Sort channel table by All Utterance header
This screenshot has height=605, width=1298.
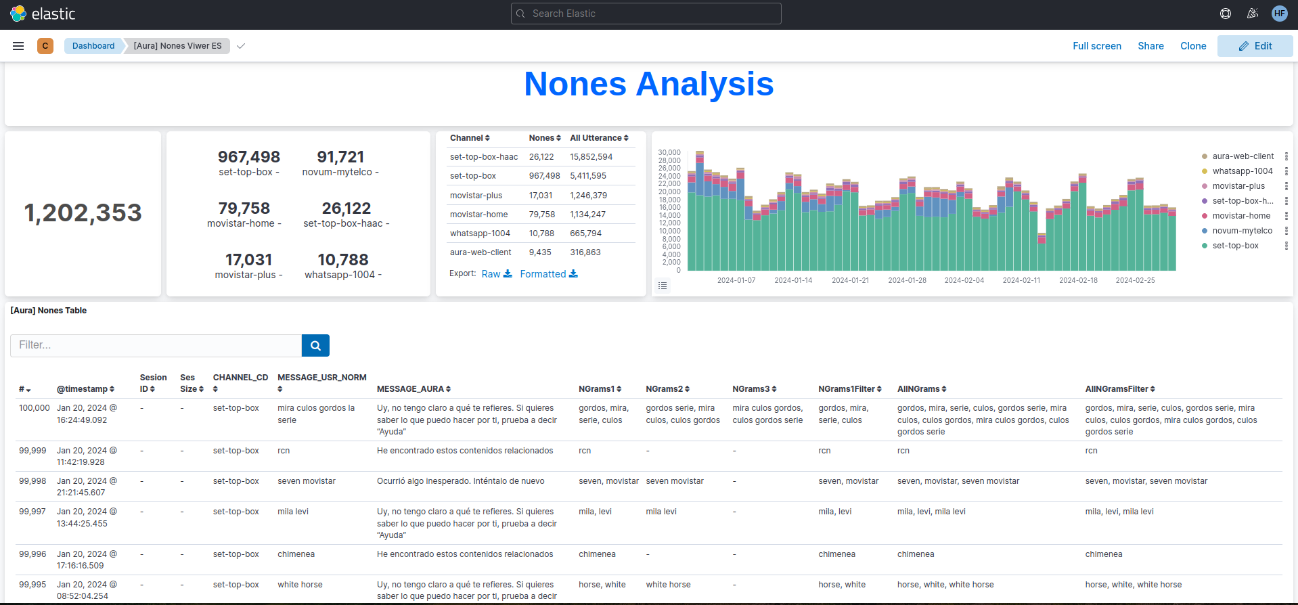[600, 138]
